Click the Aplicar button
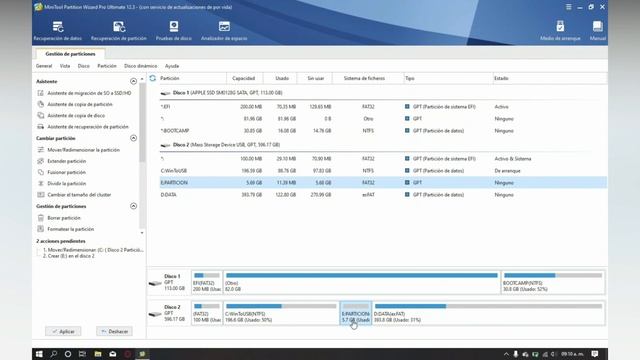 63,331
